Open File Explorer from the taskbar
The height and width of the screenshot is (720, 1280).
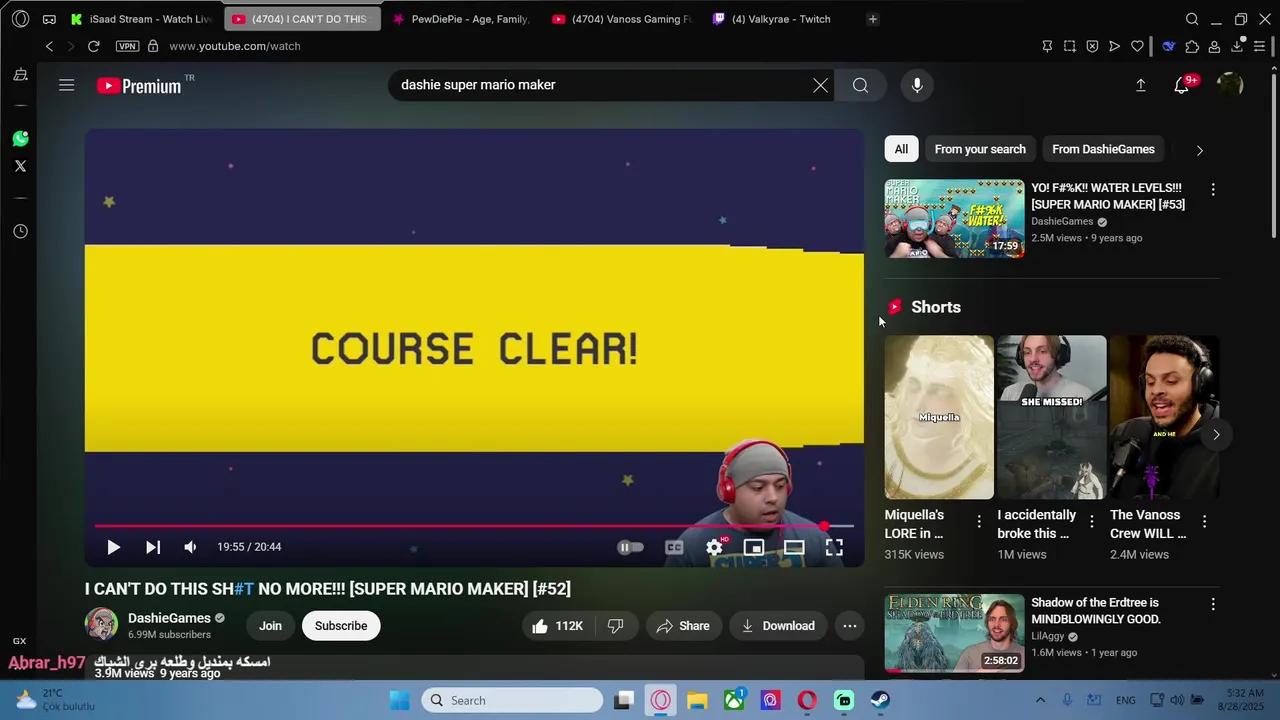[x=697, y=700]
